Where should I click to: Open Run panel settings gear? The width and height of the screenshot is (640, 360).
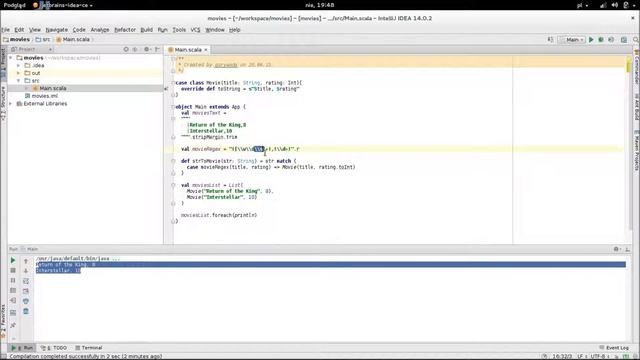coord(617,249)
